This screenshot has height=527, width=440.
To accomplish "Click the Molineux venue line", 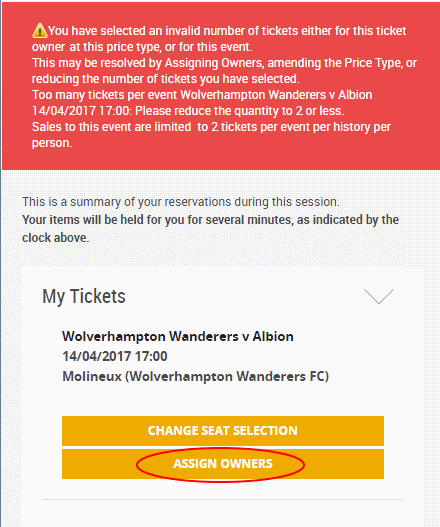I will pos(196,376).
